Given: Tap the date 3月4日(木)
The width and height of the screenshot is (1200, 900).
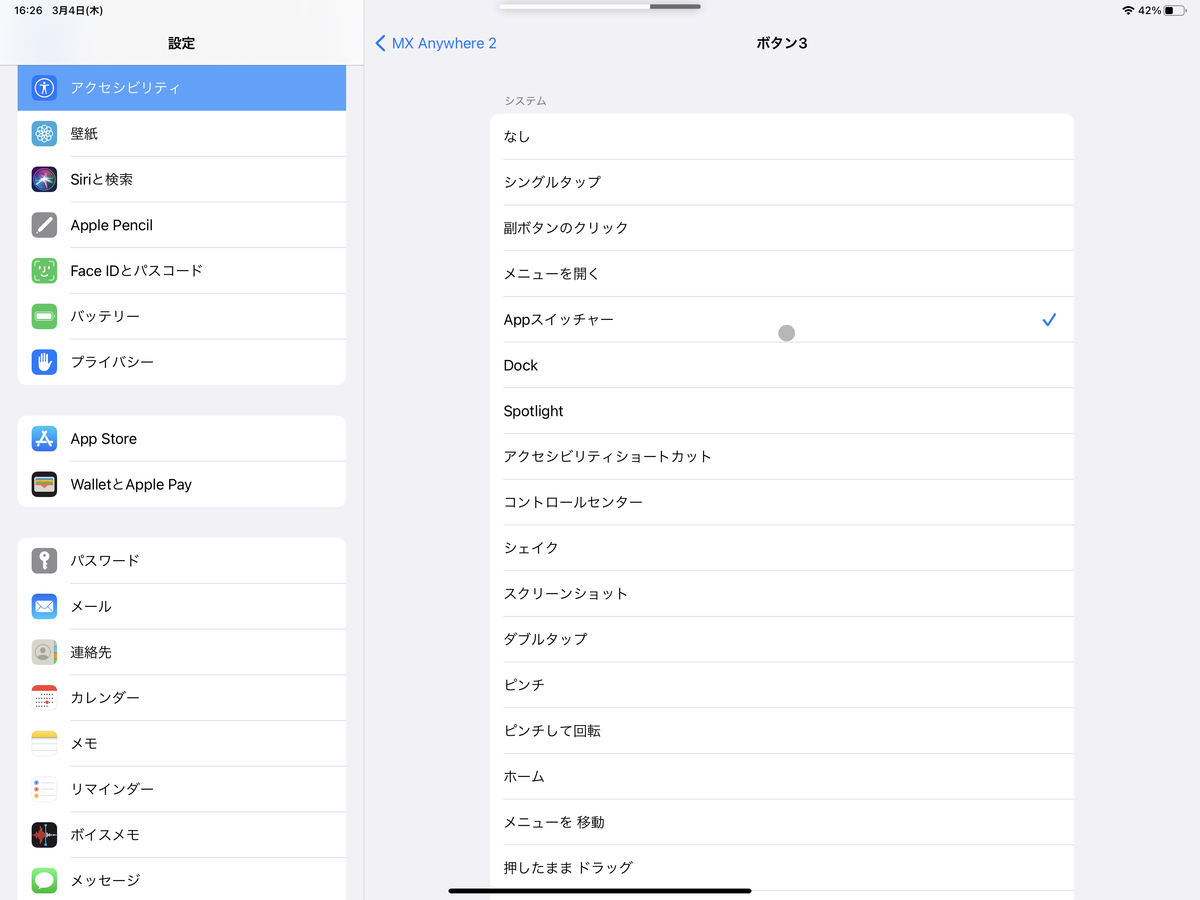Looking at the screenshot, I should coord(78,10).
